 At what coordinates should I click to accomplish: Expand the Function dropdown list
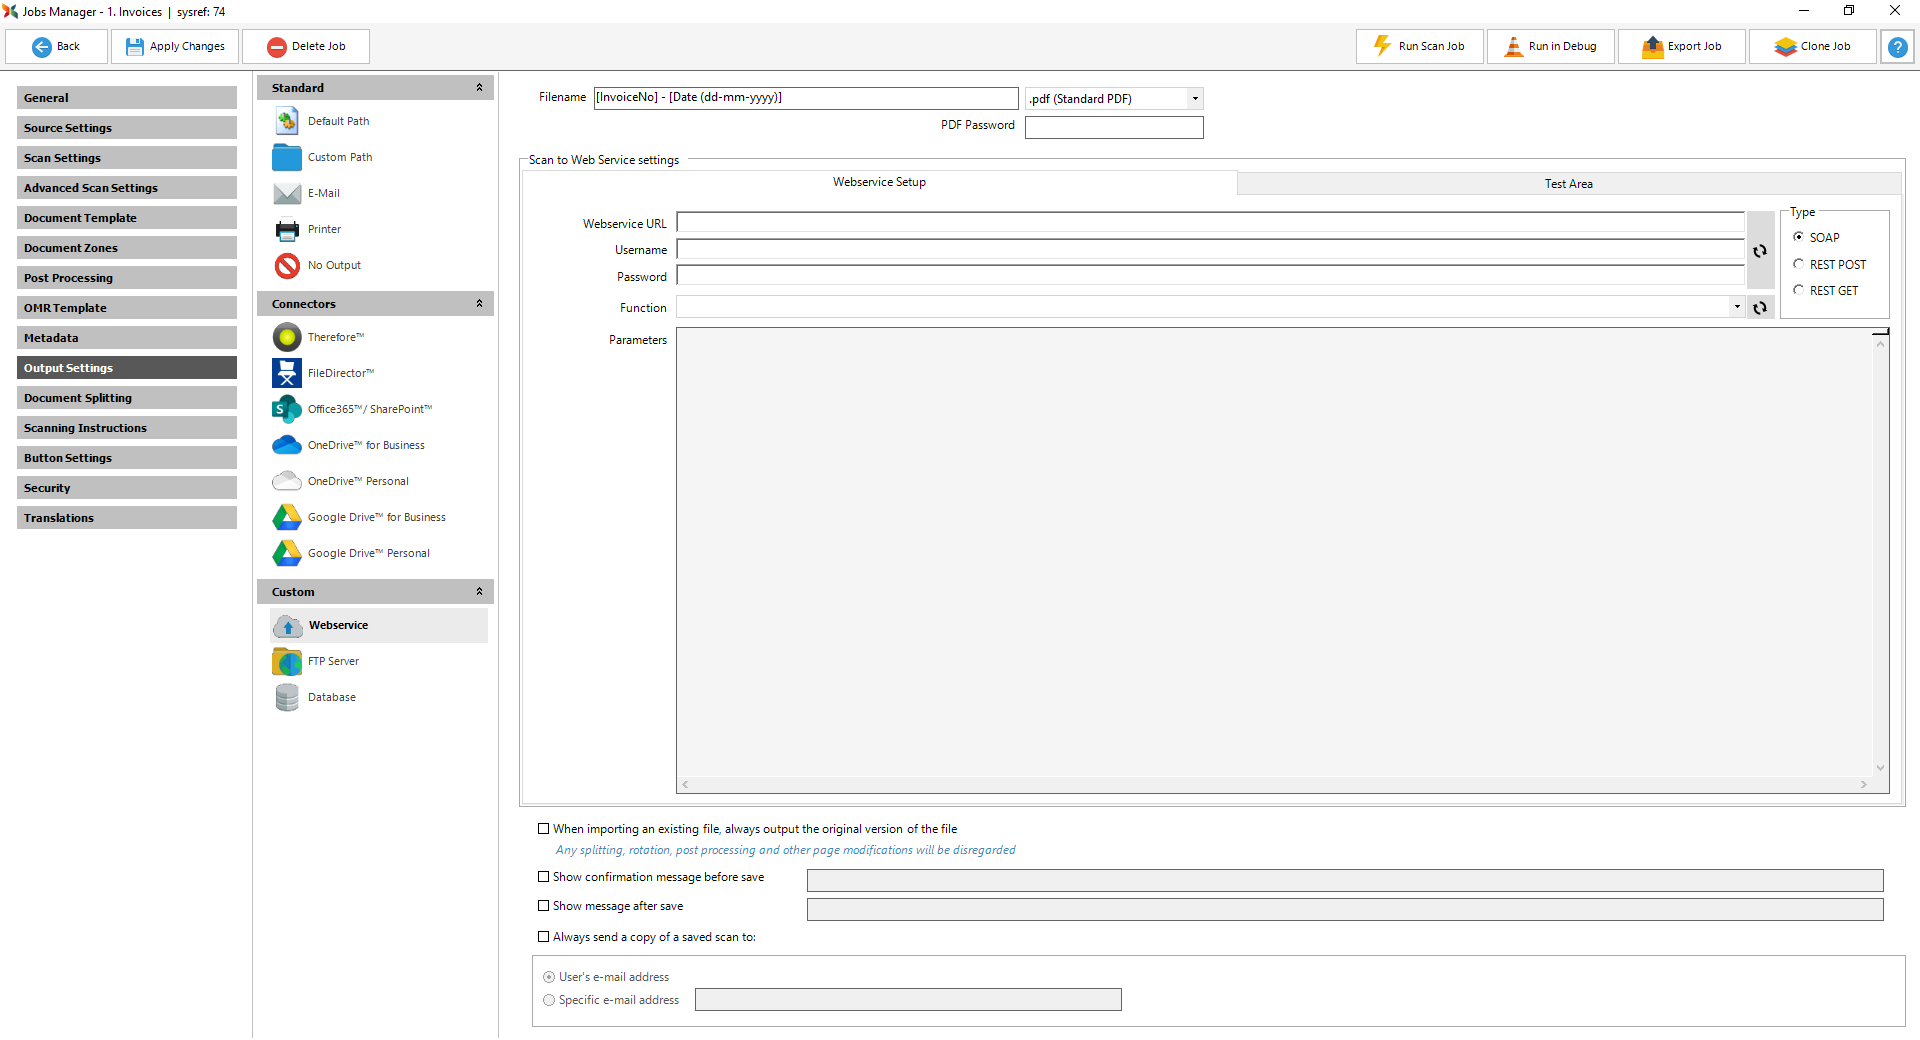pyautogui.click(x=1737, y=307)
